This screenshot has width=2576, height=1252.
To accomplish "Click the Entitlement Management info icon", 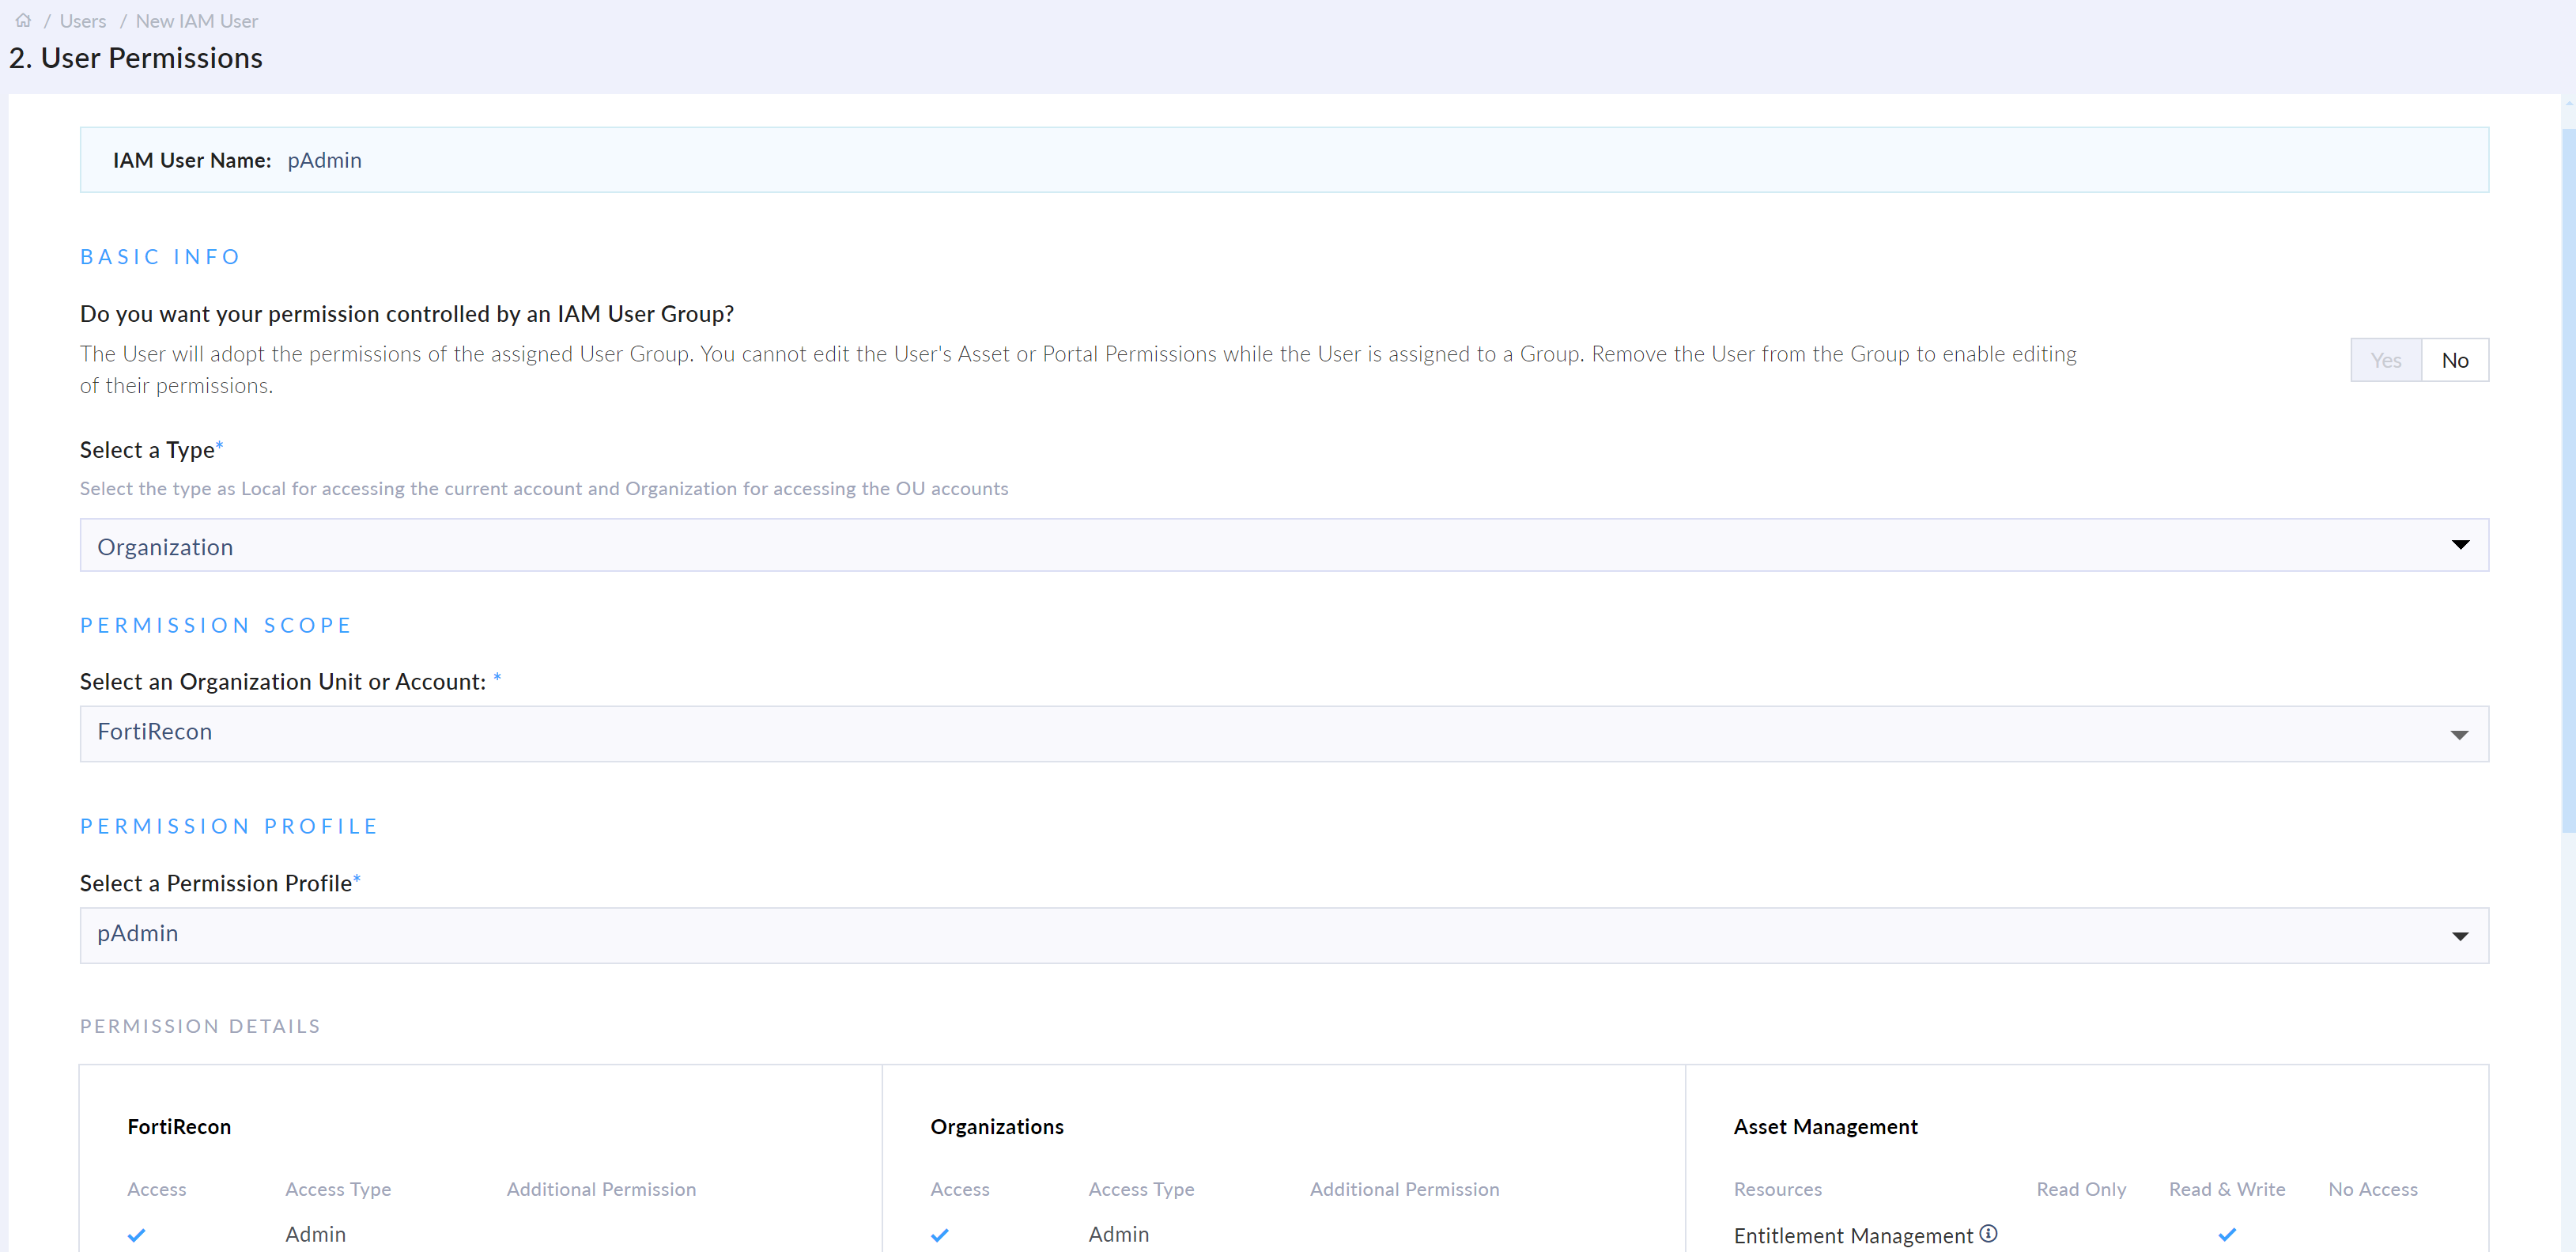I will point(1988,1233).
